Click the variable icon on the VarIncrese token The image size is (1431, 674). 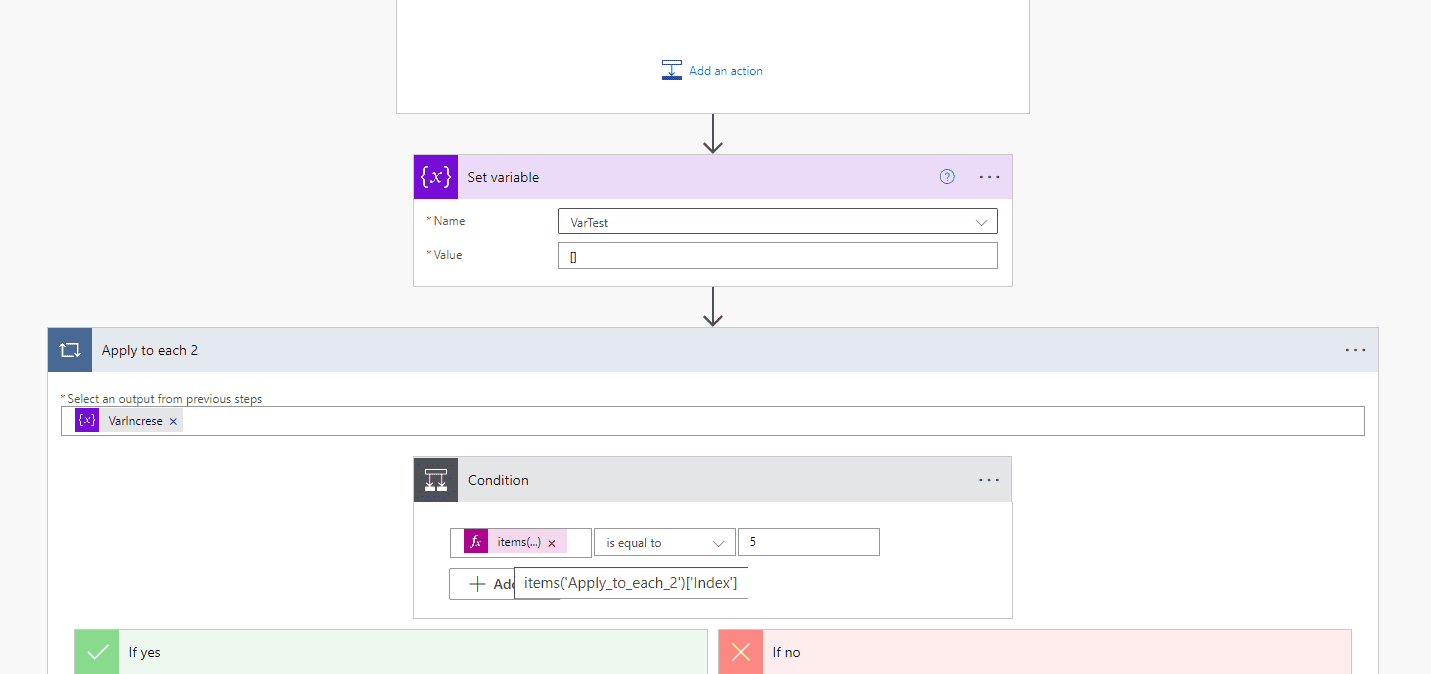(x=87, y=420)
